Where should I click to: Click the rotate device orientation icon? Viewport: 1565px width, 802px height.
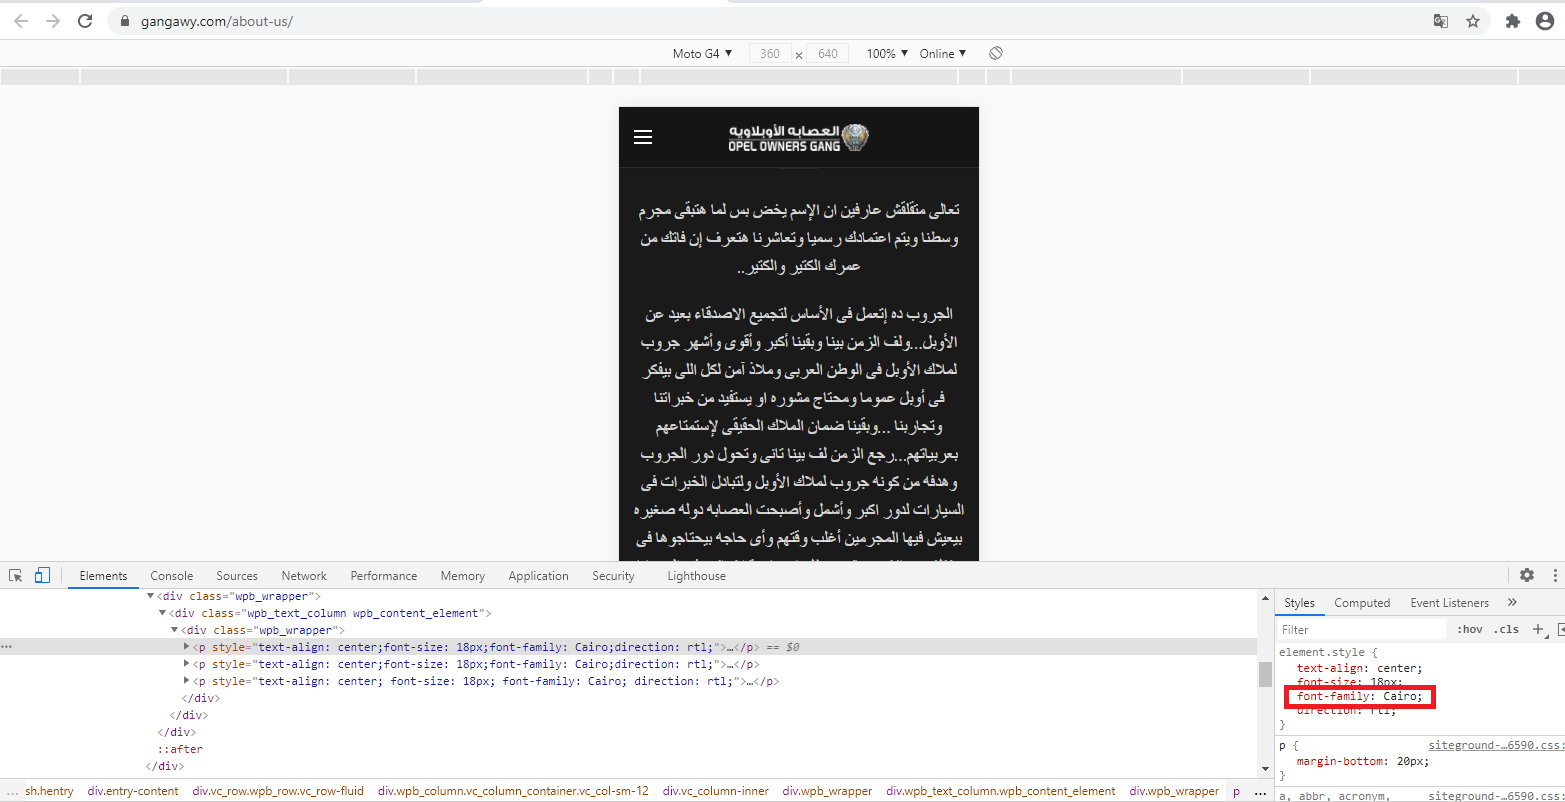pos(996,53)
